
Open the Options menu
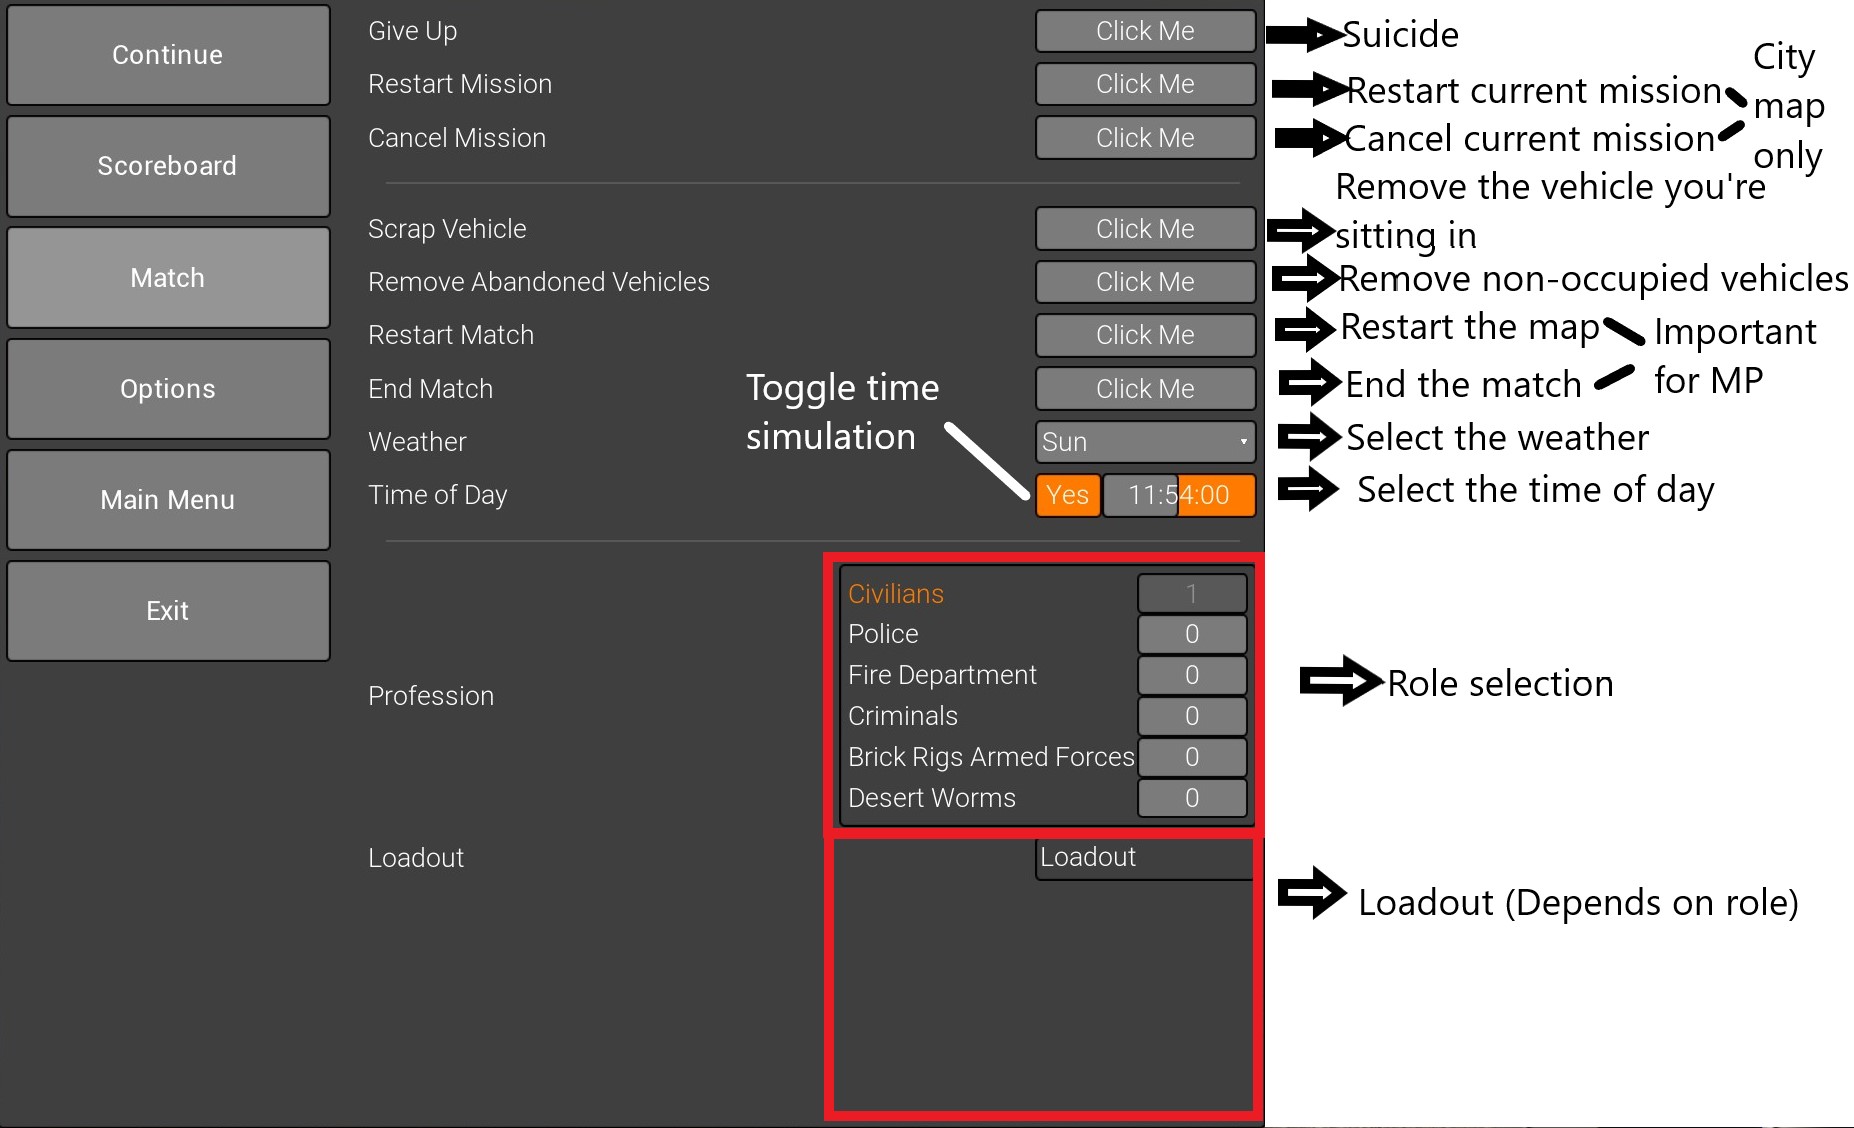pyautogui.click(x=168, y=388)
